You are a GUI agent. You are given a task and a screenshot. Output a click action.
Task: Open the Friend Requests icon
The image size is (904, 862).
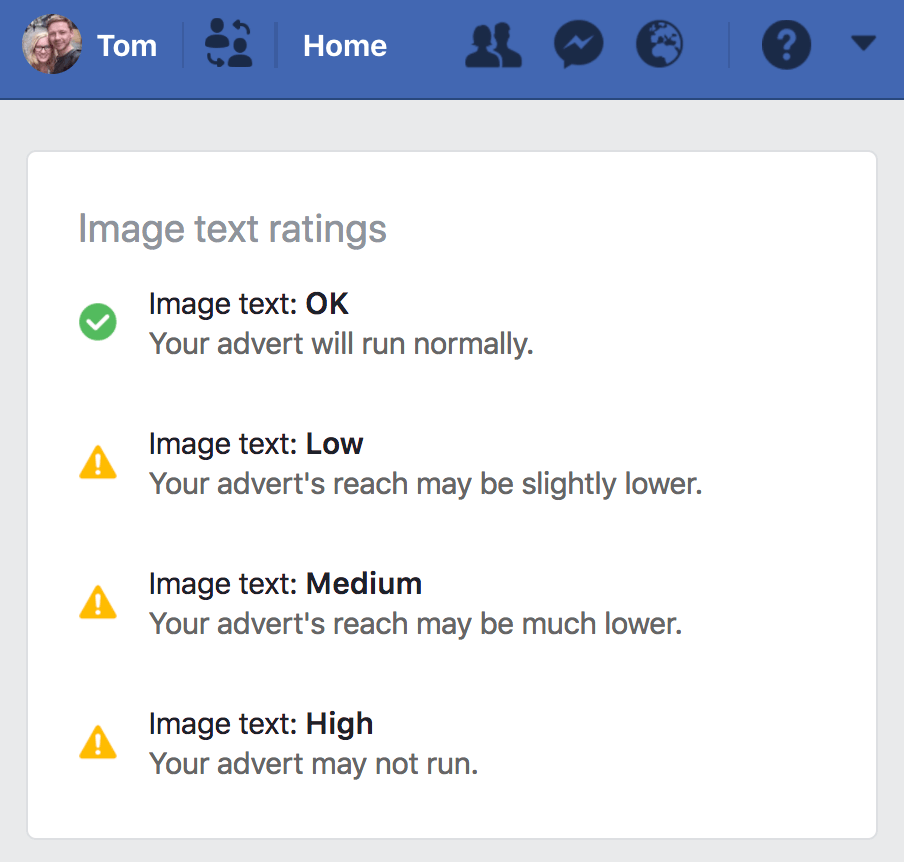click(x=493, y=44)
